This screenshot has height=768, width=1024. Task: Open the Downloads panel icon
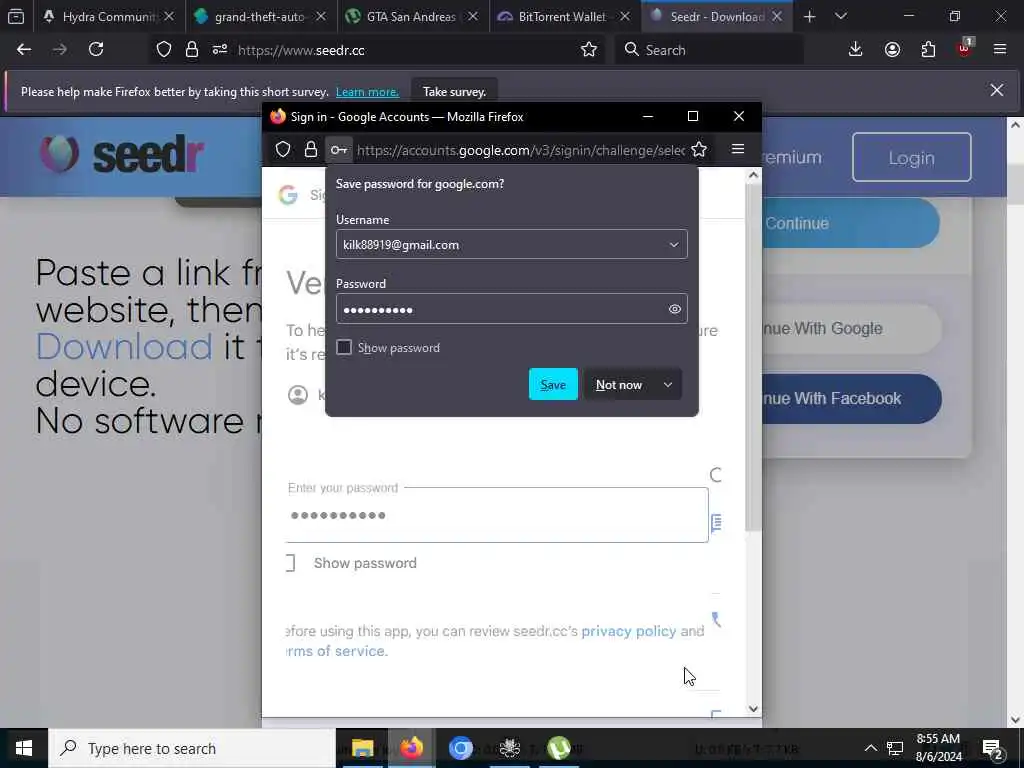coord(855,50)
